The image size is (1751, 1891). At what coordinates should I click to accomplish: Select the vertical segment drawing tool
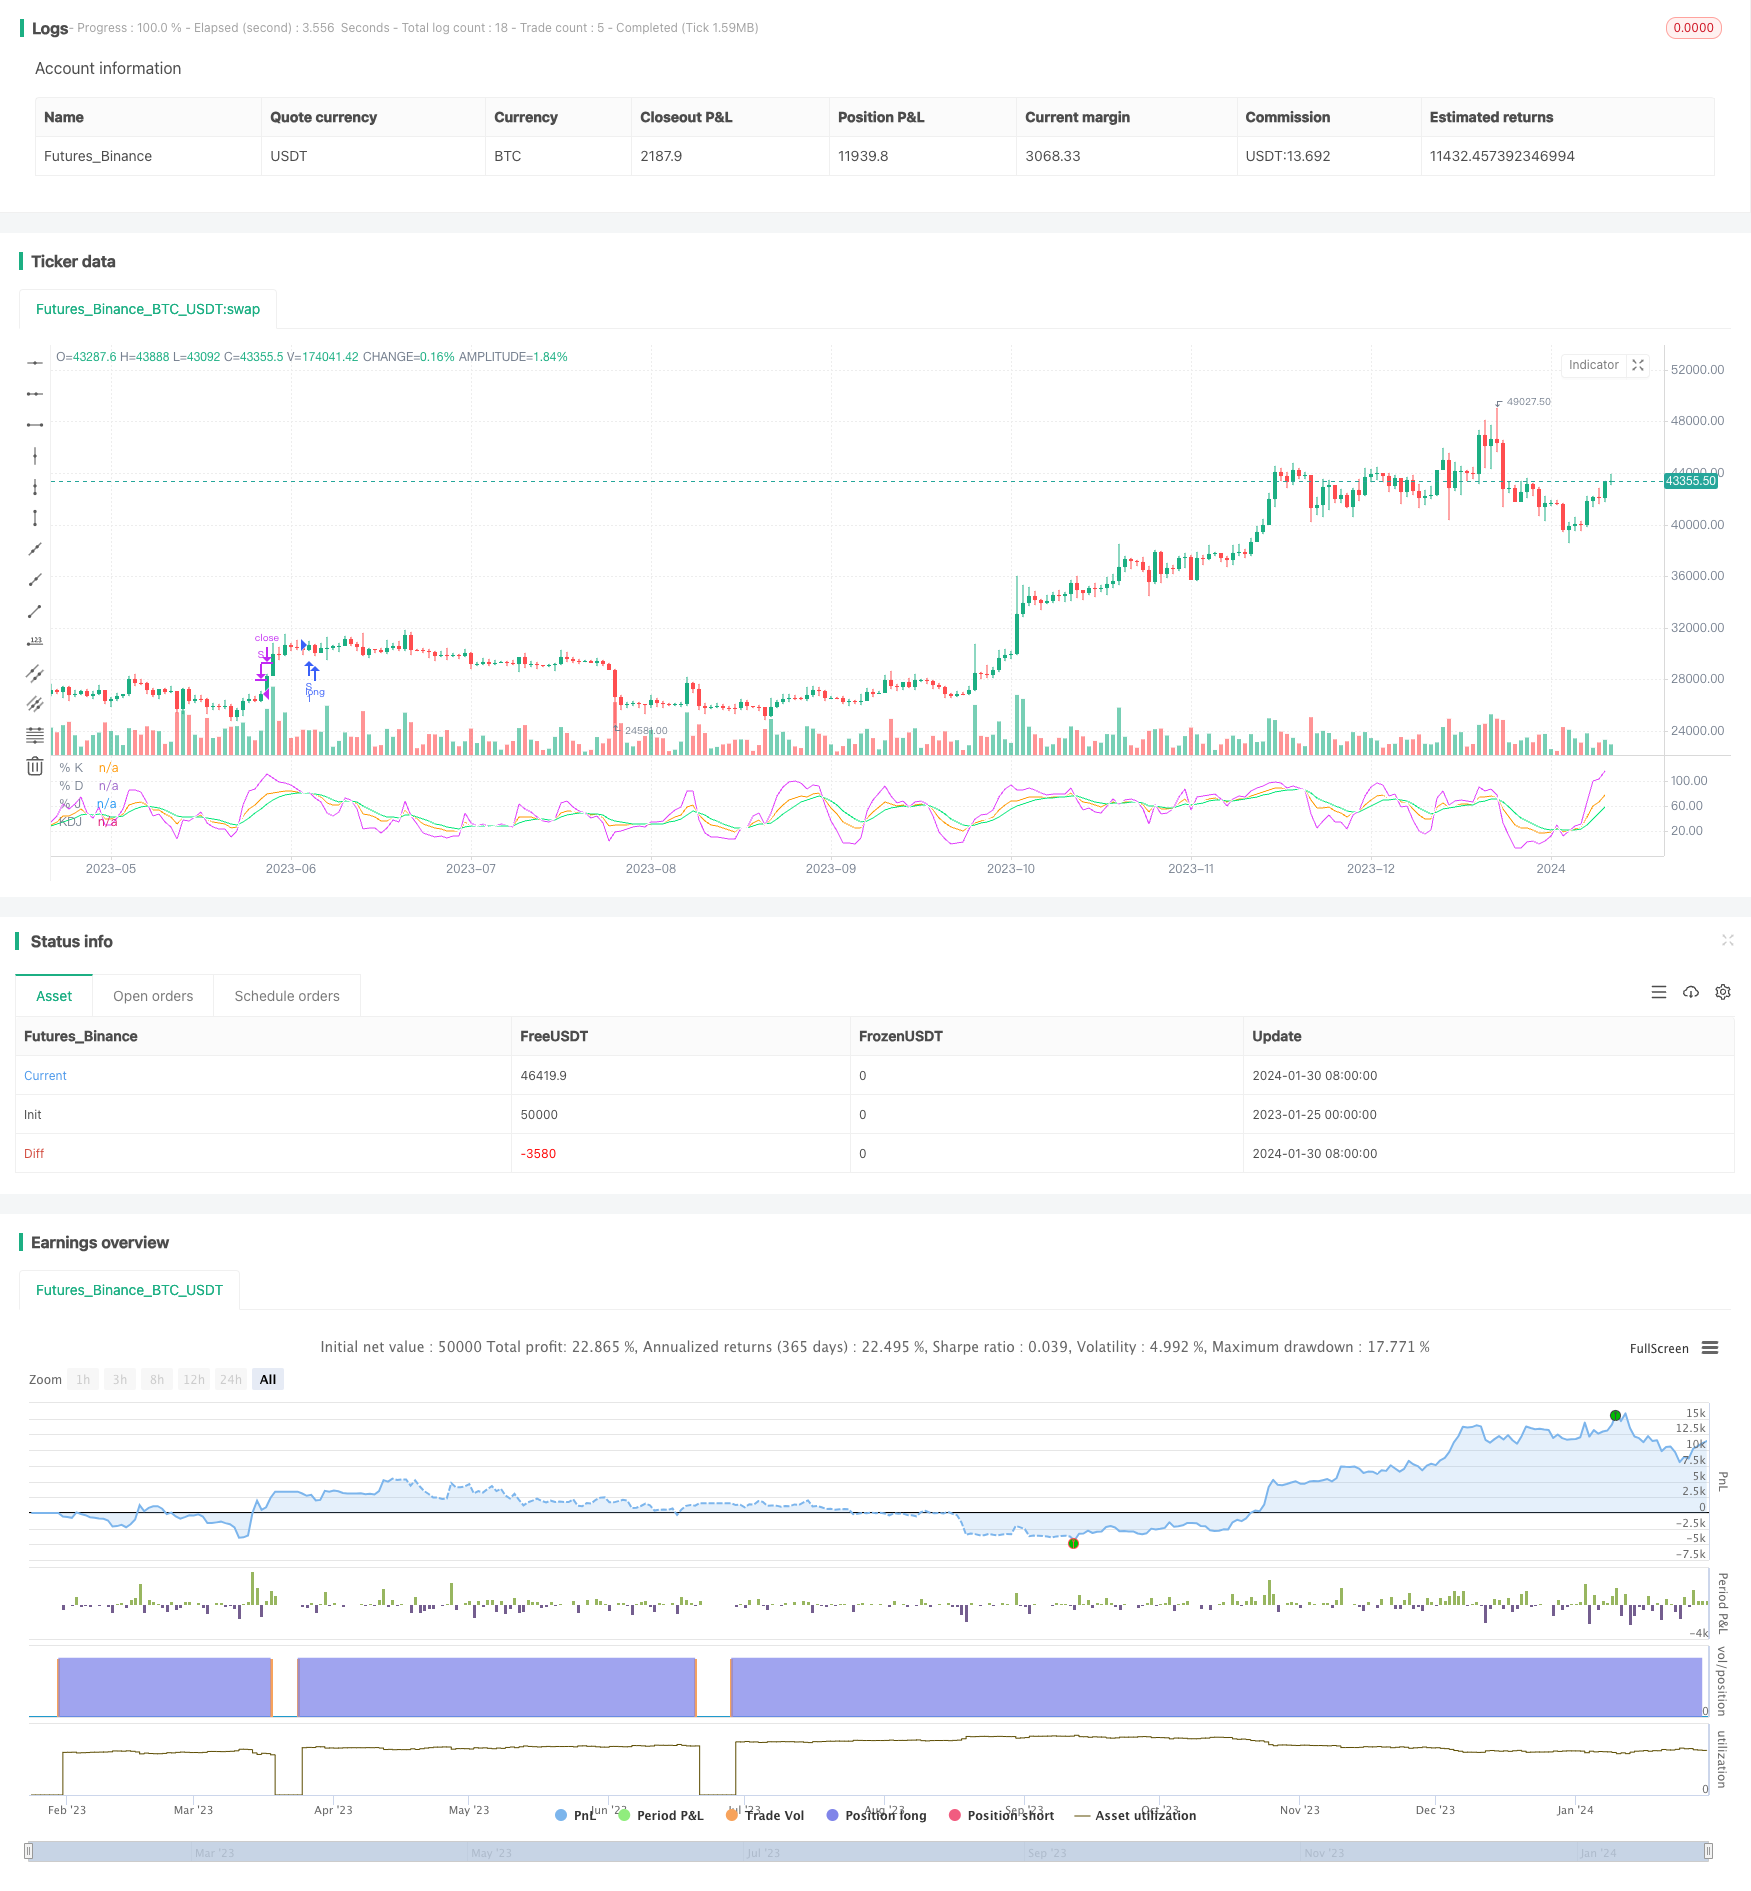click(x=35, y=518)
